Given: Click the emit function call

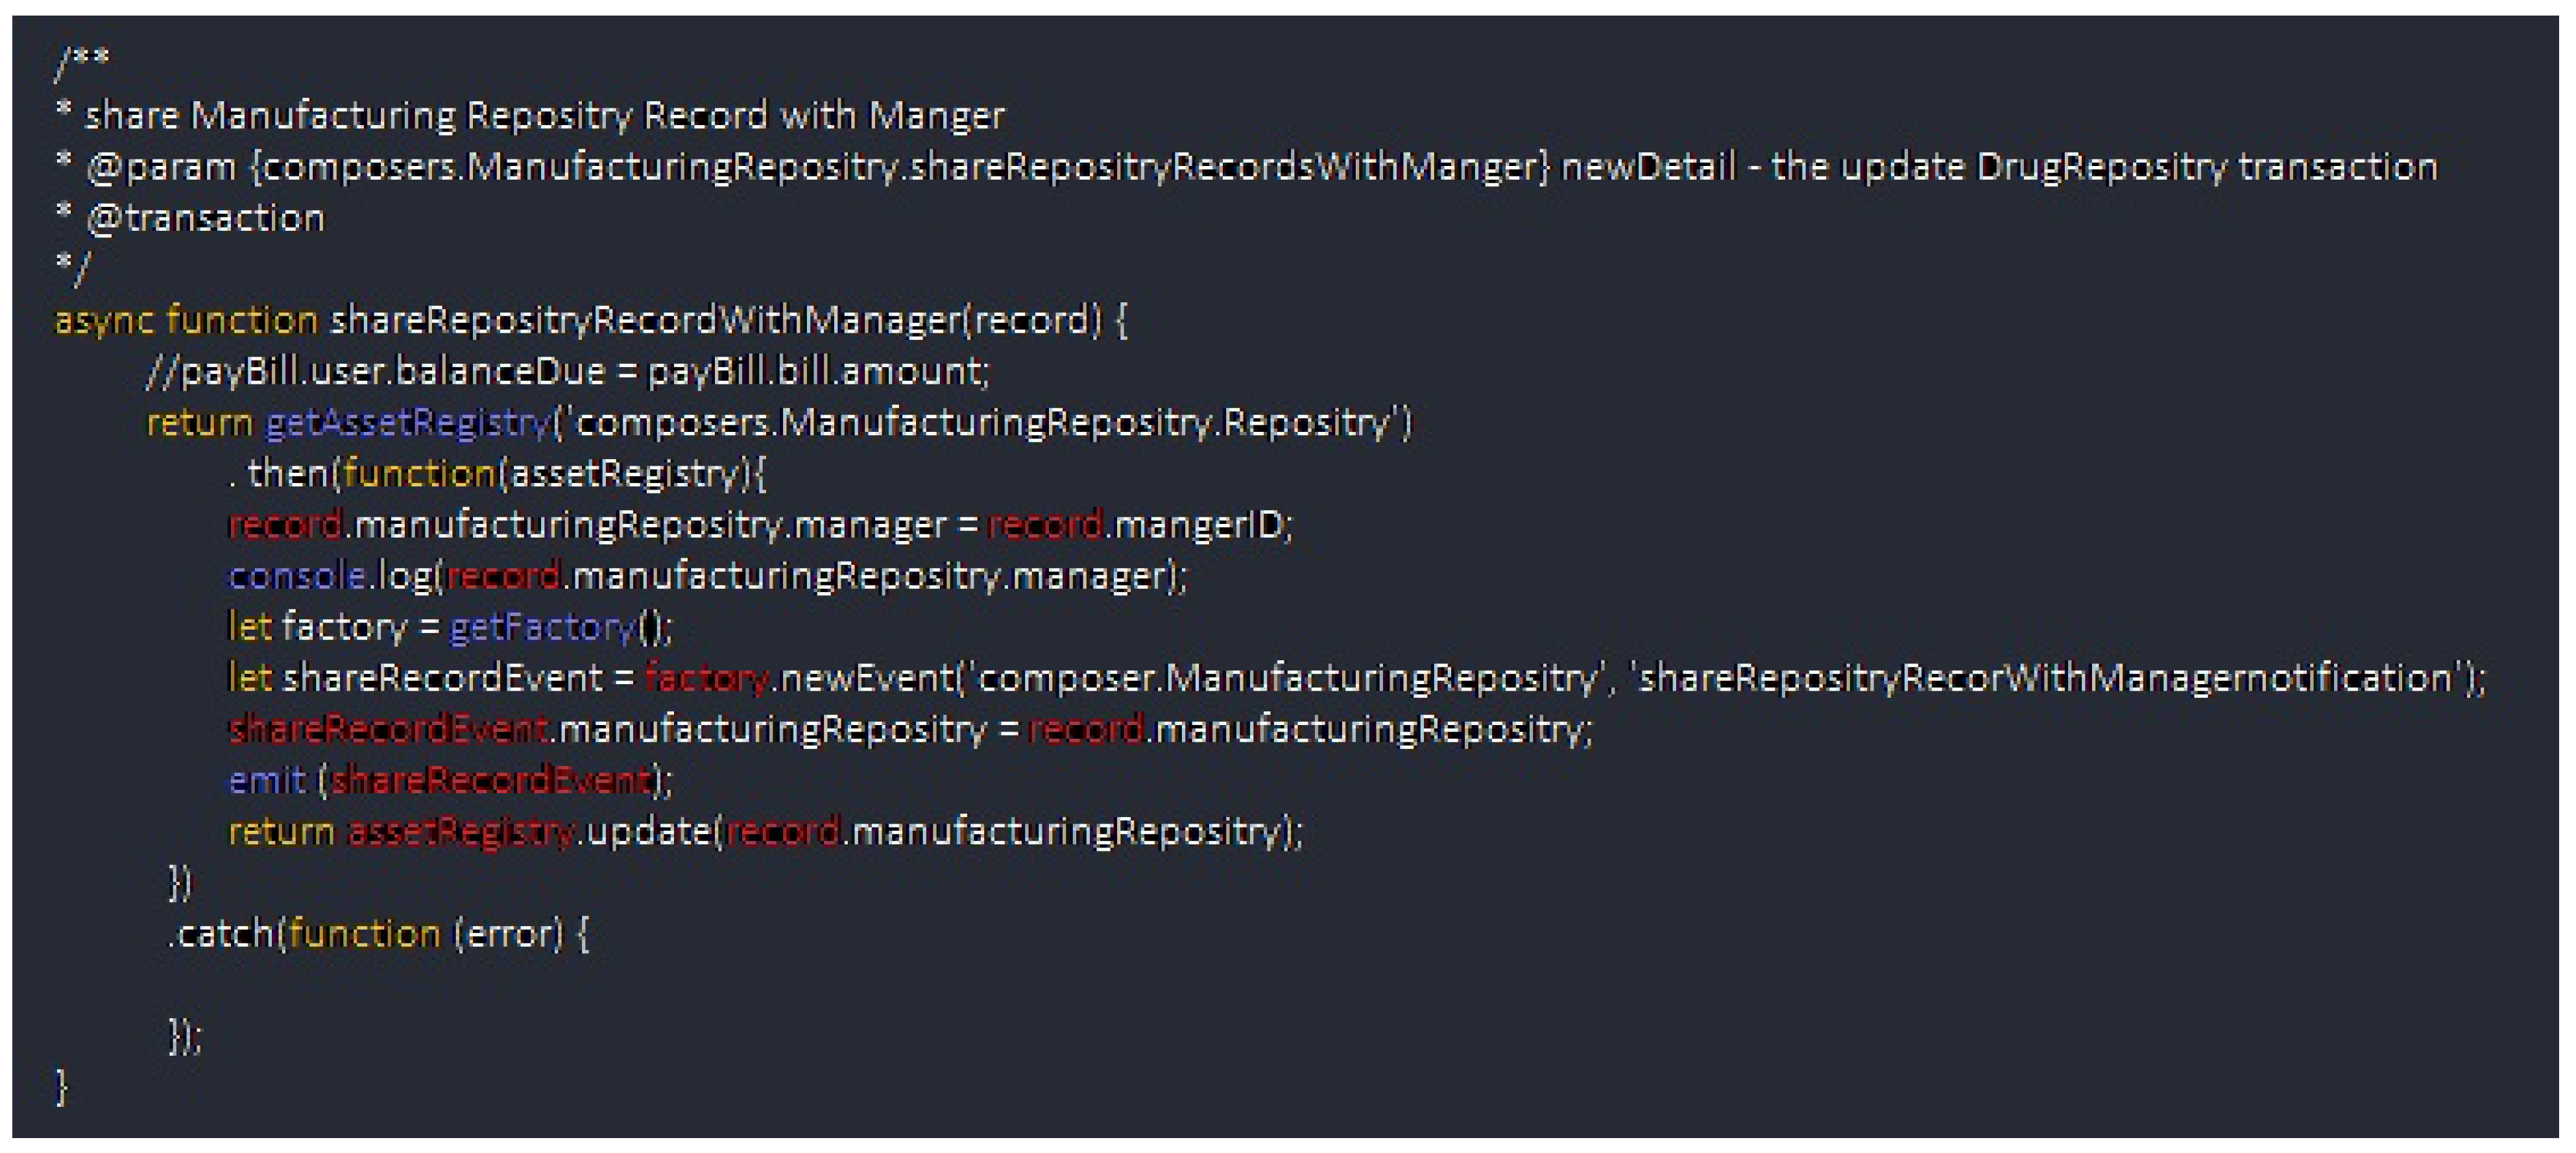Looking at the screenshot, I should [x=266, y=781].
